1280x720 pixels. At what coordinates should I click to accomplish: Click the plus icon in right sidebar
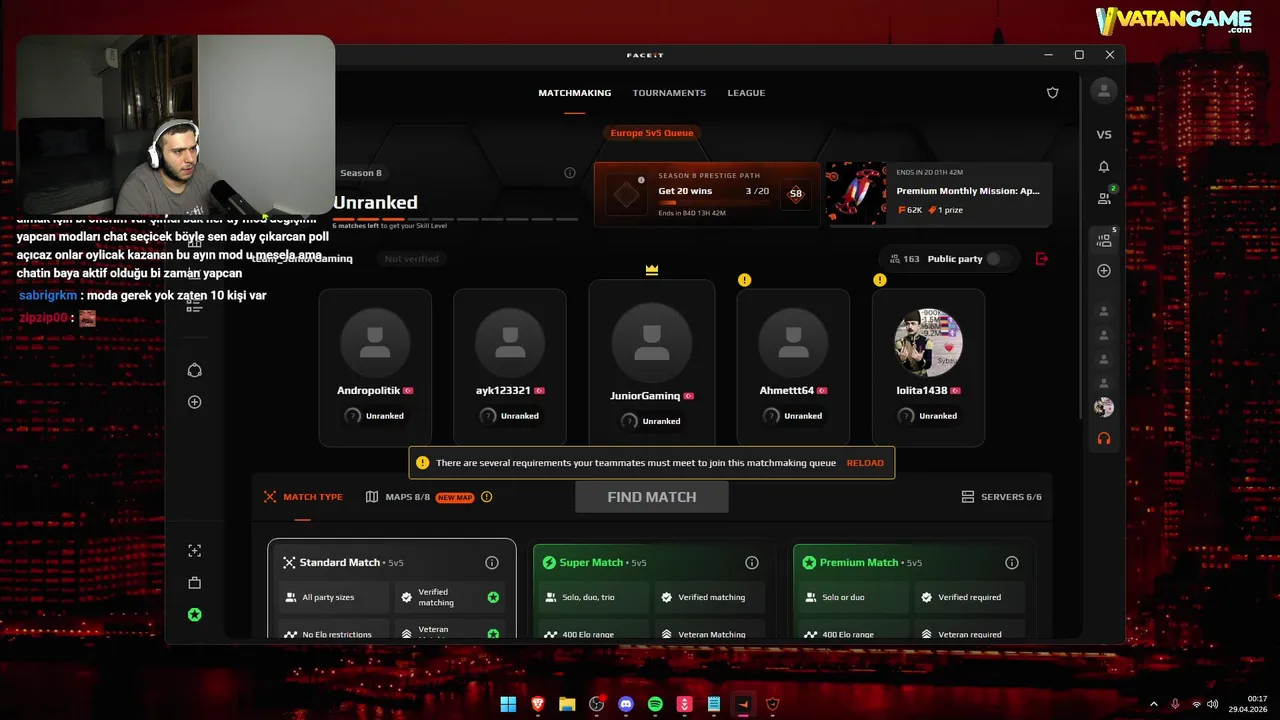[1104, 271]
